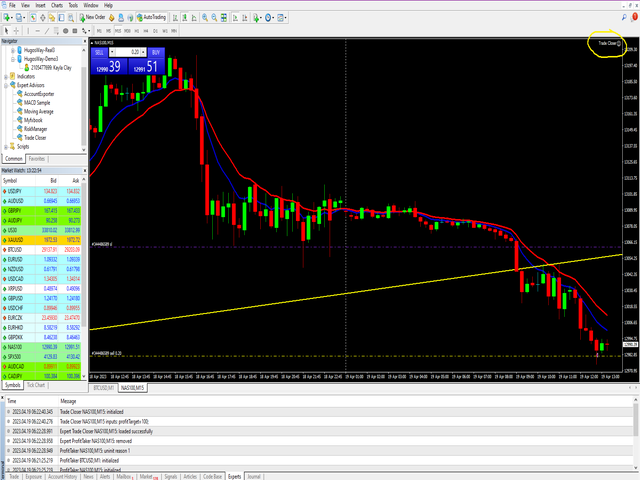Open the File menu
This screenshot has width=640, height=480.
tap(12, 5)
